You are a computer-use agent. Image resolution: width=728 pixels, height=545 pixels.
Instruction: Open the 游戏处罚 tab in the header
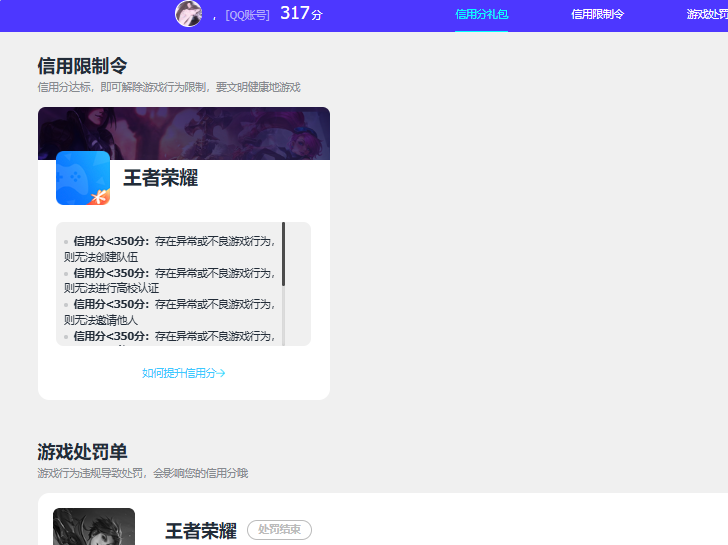point(707,14)
